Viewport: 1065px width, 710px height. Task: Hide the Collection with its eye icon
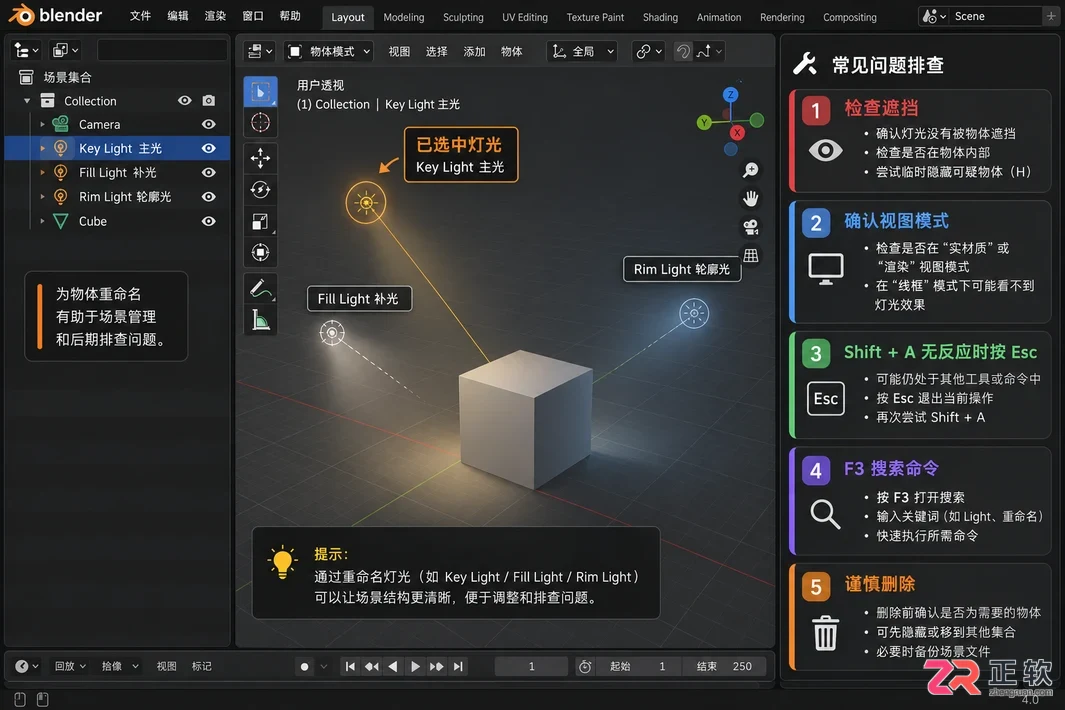click(x=185, y=101)
